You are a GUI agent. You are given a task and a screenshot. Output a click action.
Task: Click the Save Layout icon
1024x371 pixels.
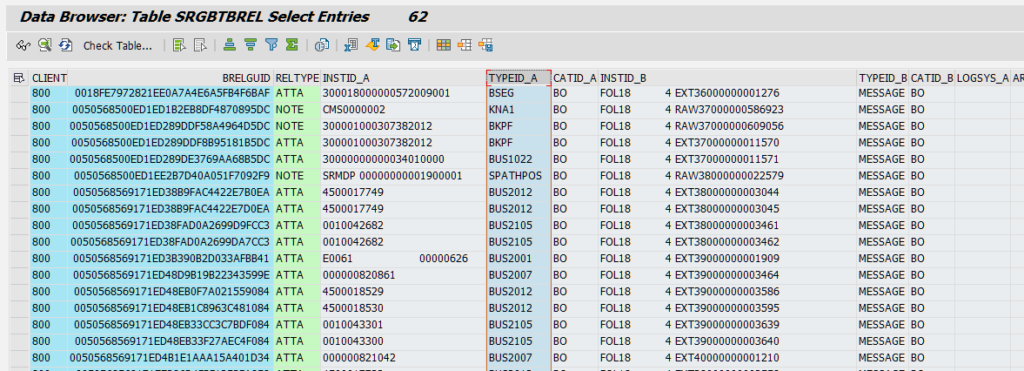point(485,45)
